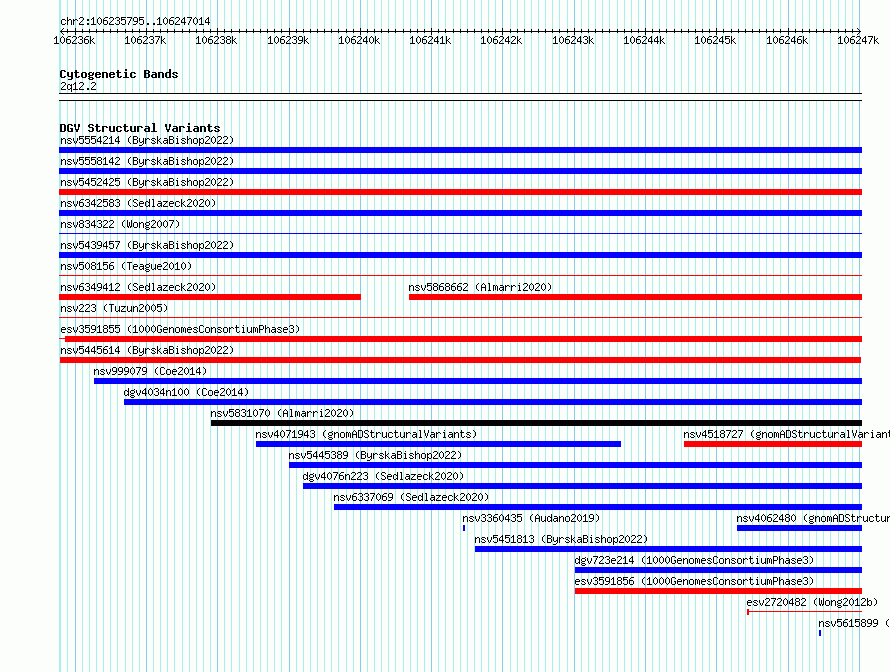890x672 pixels.
Task: Select the 2q12.2 cytogenetic band label
Action: pyautogui.click(x=78, y=86)
